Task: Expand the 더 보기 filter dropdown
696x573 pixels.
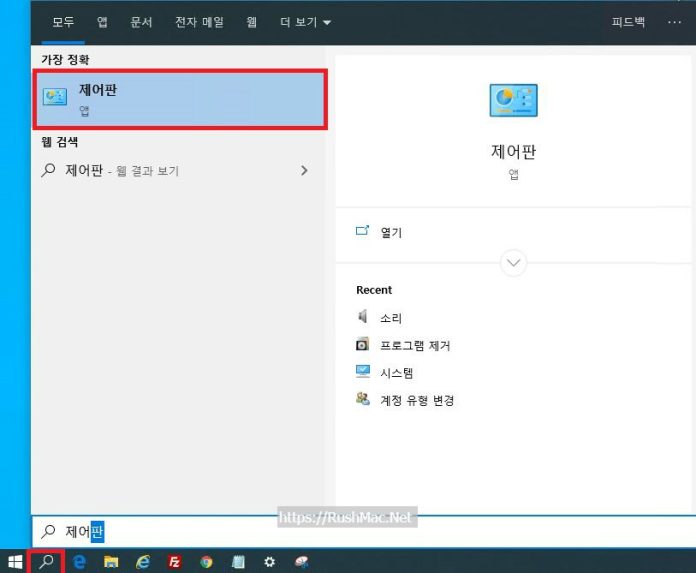Action: (306, 21)
